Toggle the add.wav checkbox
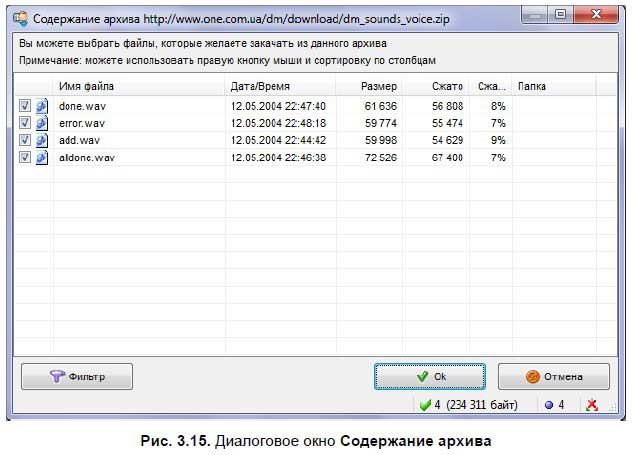633x455 pixels. point(25,140)
